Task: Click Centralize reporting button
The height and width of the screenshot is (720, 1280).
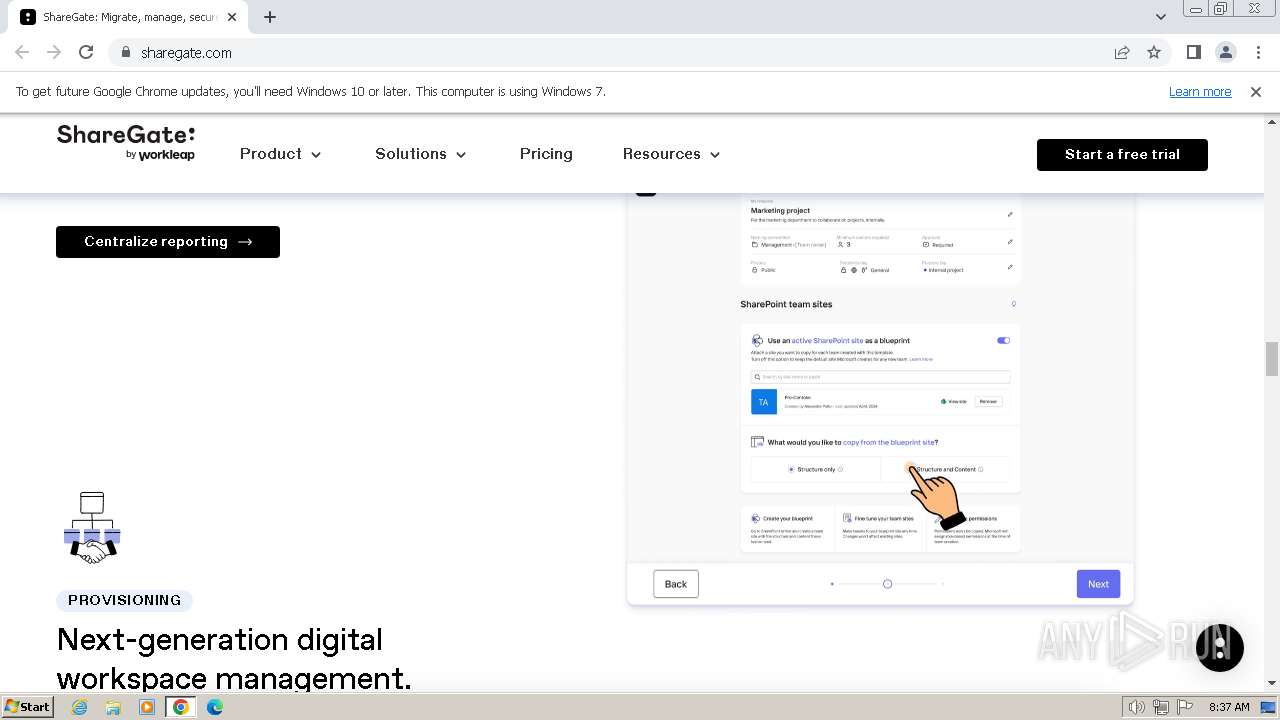Action: pyautogui.click(x=168, y=241)
